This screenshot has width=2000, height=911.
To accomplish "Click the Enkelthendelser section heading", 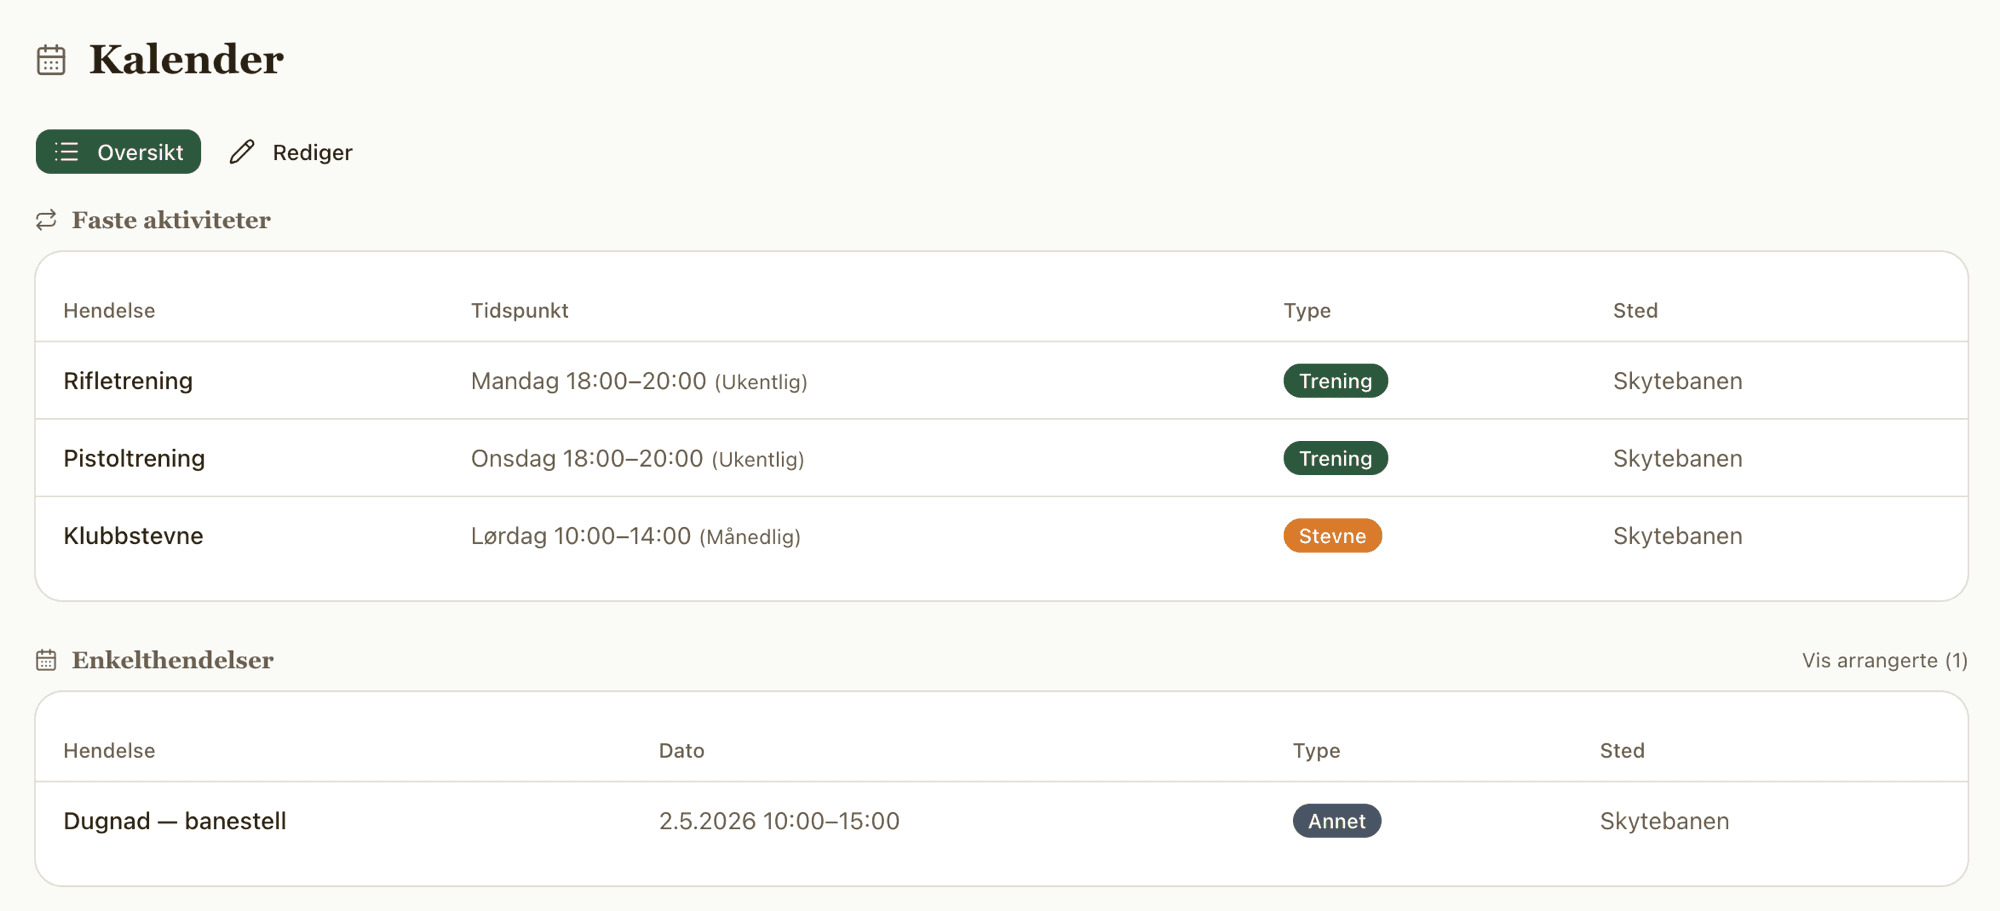I will [172, 660].
